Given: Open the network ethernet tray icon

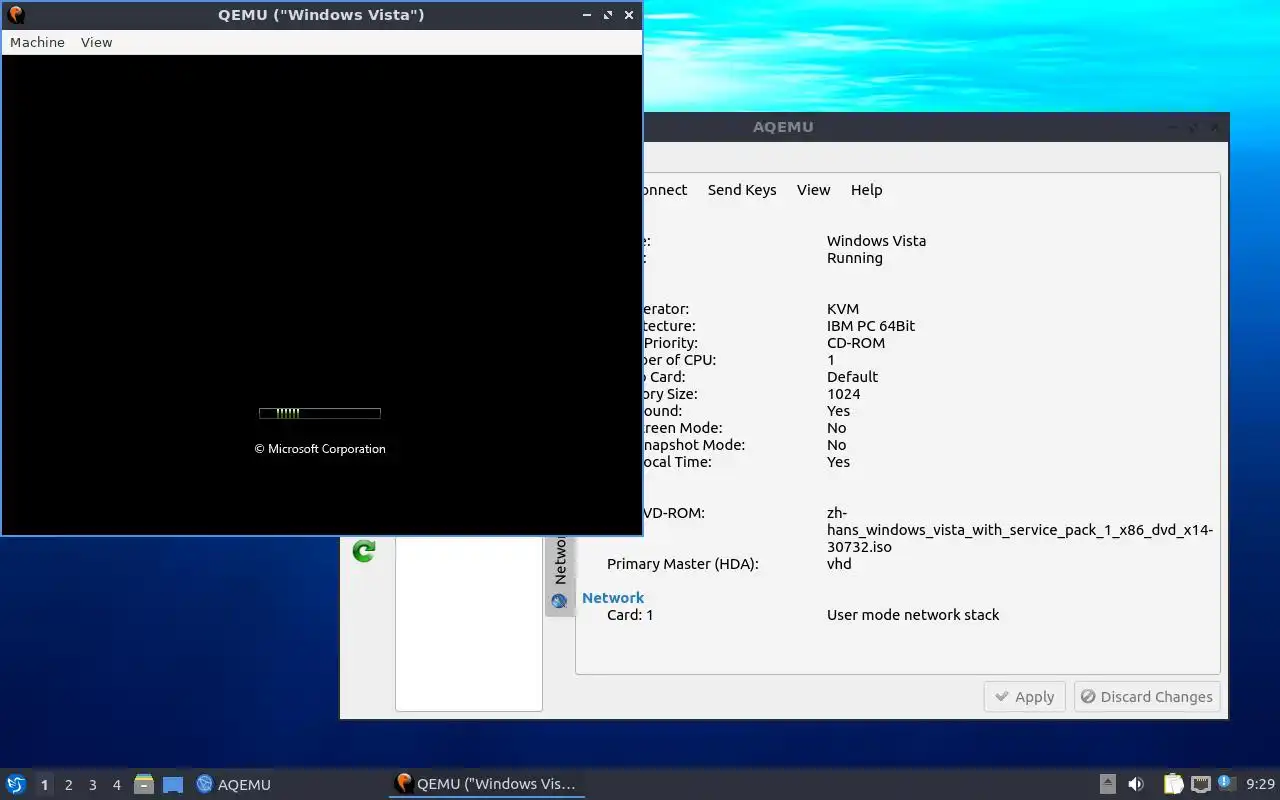Looking at the screenshot, I should (1201, 784).
